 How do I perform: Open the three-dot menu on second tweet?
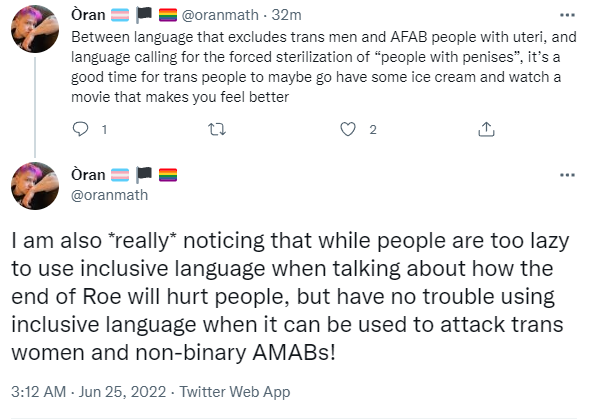[x=567, y=175]
